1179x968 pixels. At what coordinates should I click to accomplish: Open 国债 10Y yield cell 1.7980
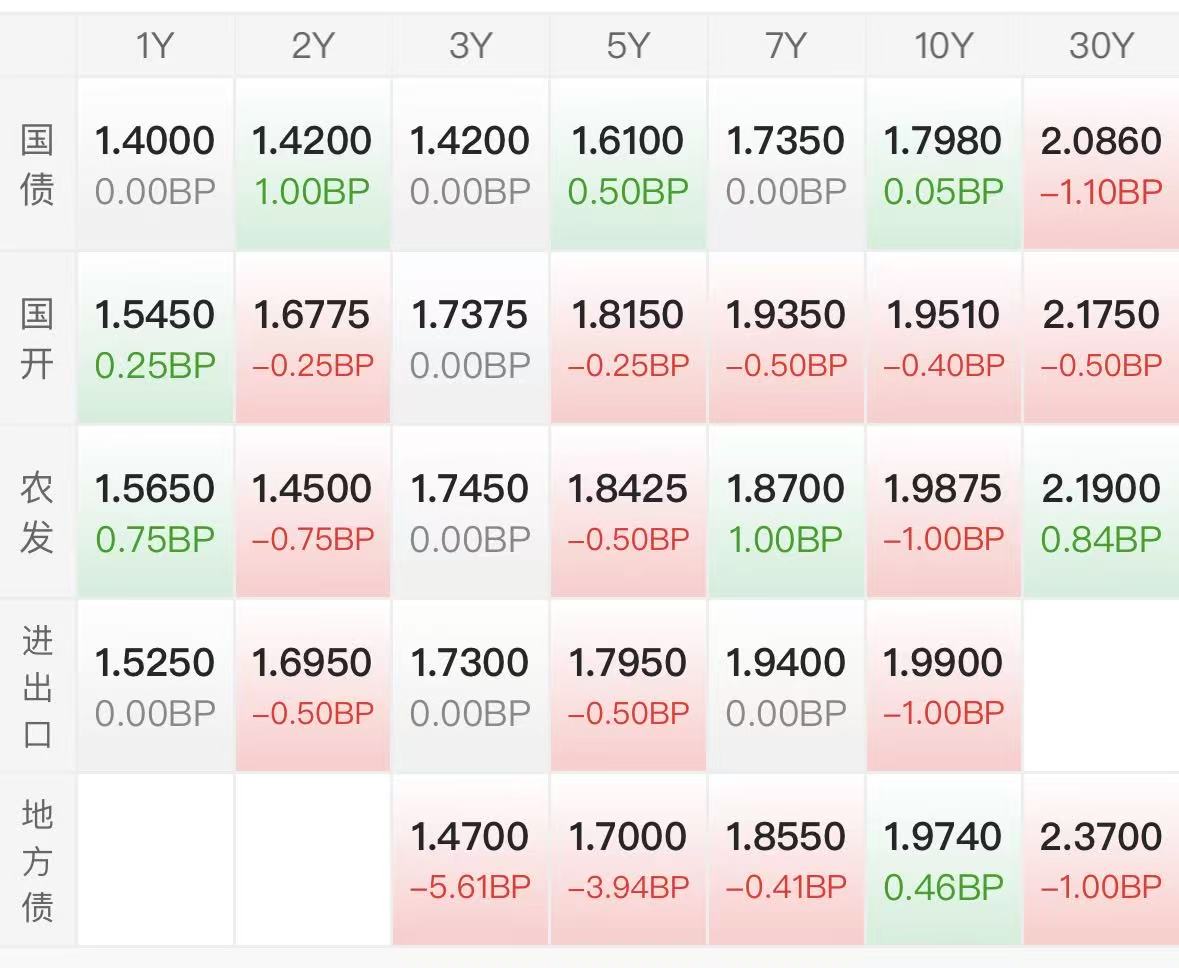point(943,164)
